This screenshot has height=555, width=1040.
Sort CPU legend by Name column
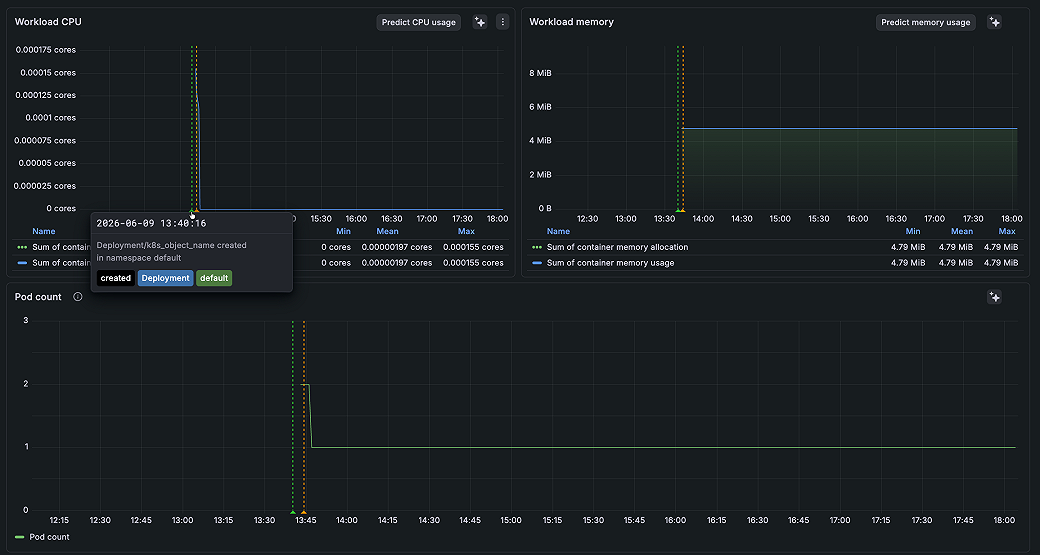pyautogui.click(x=44, y=231)
